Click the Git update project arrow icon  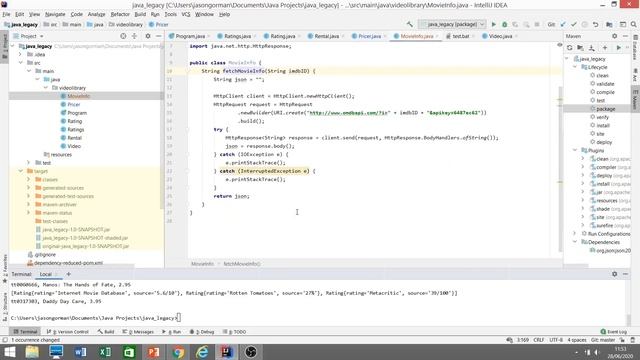(563, 24)
